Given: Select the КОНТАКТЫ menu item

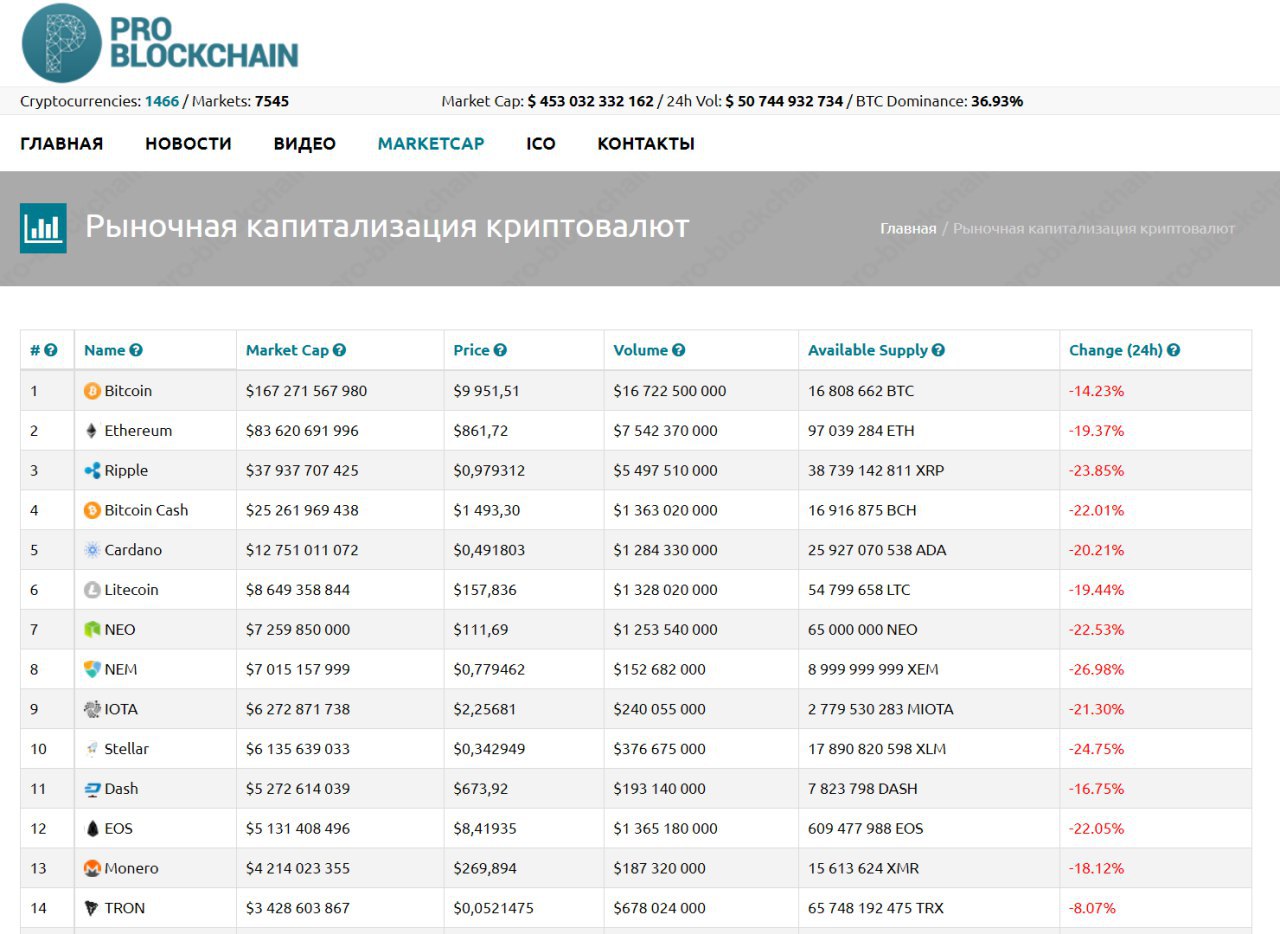Looking at the screenshot, I should coord(646,144).
